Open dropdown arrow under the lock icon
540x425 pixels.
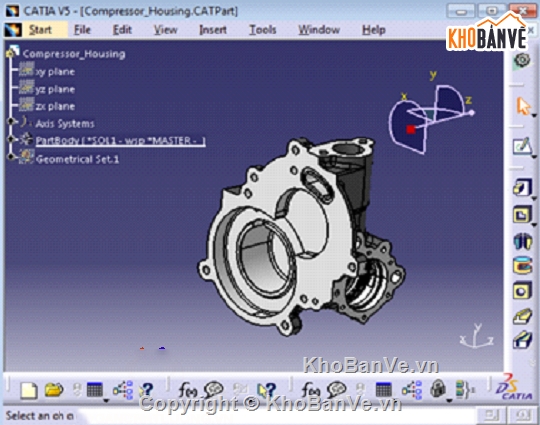pos(449,401)
